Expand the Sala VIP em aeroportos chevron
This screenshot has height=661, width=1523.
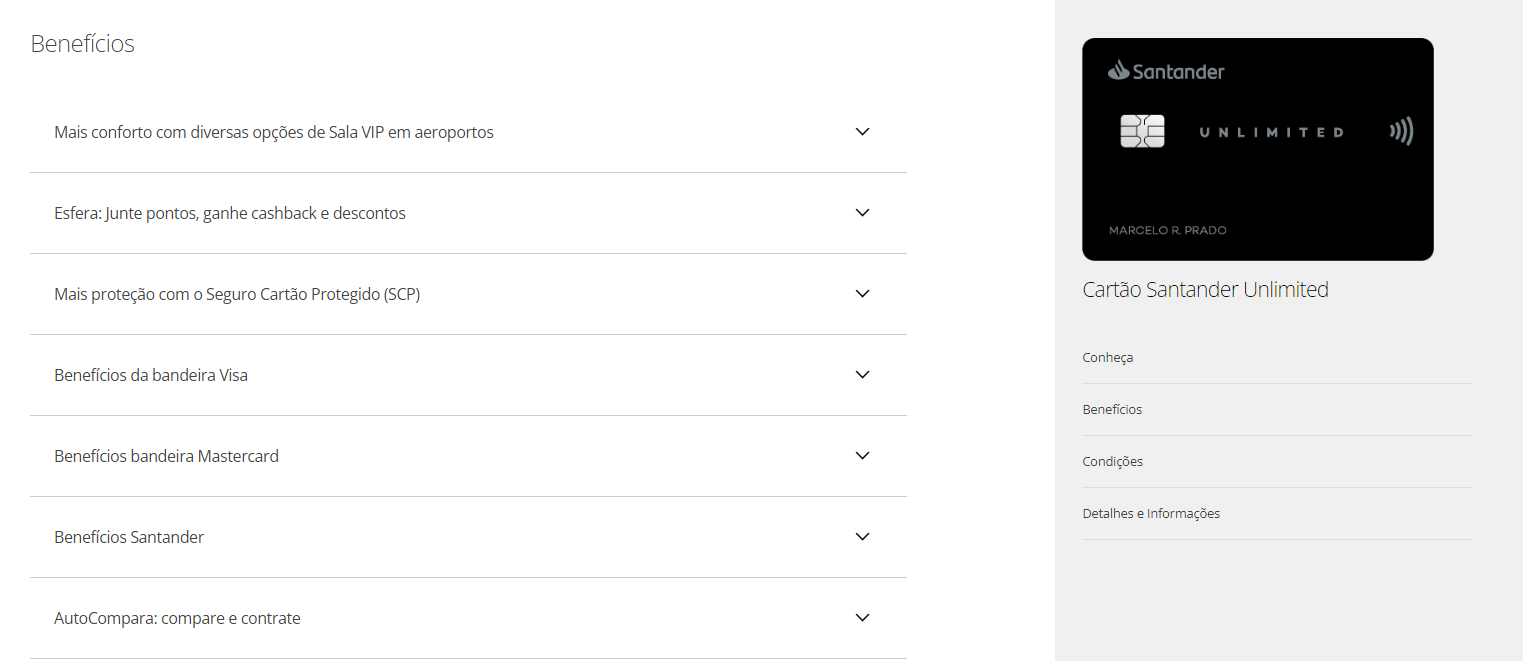pos(863,132)
